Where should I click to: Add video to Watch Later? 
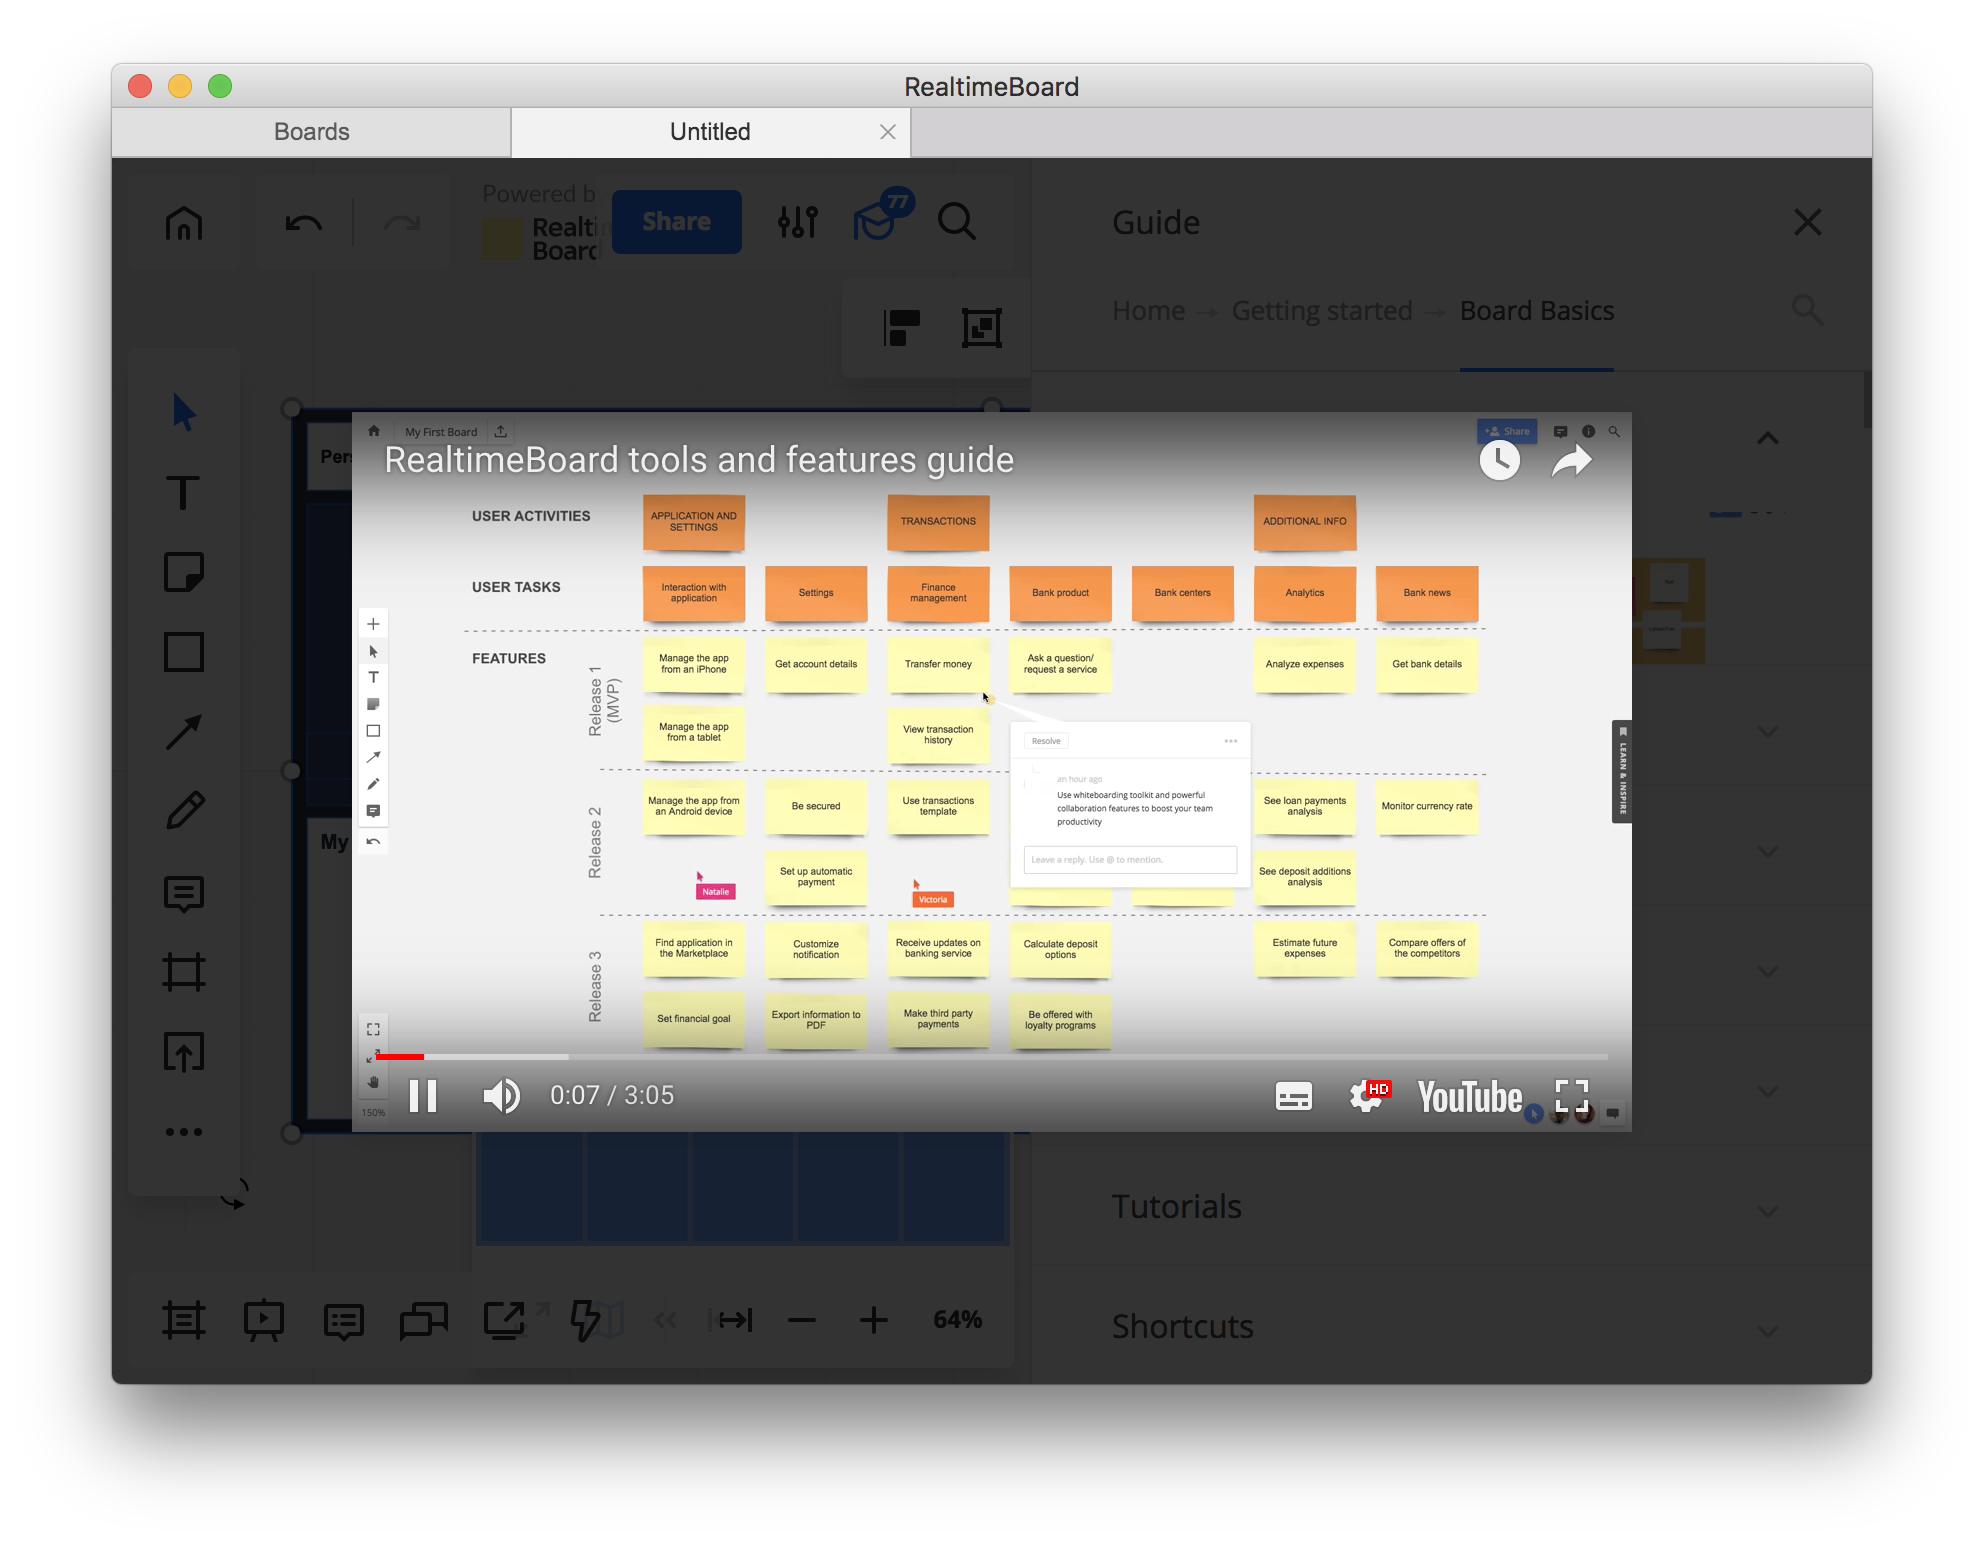click(x=1500, y=460)
